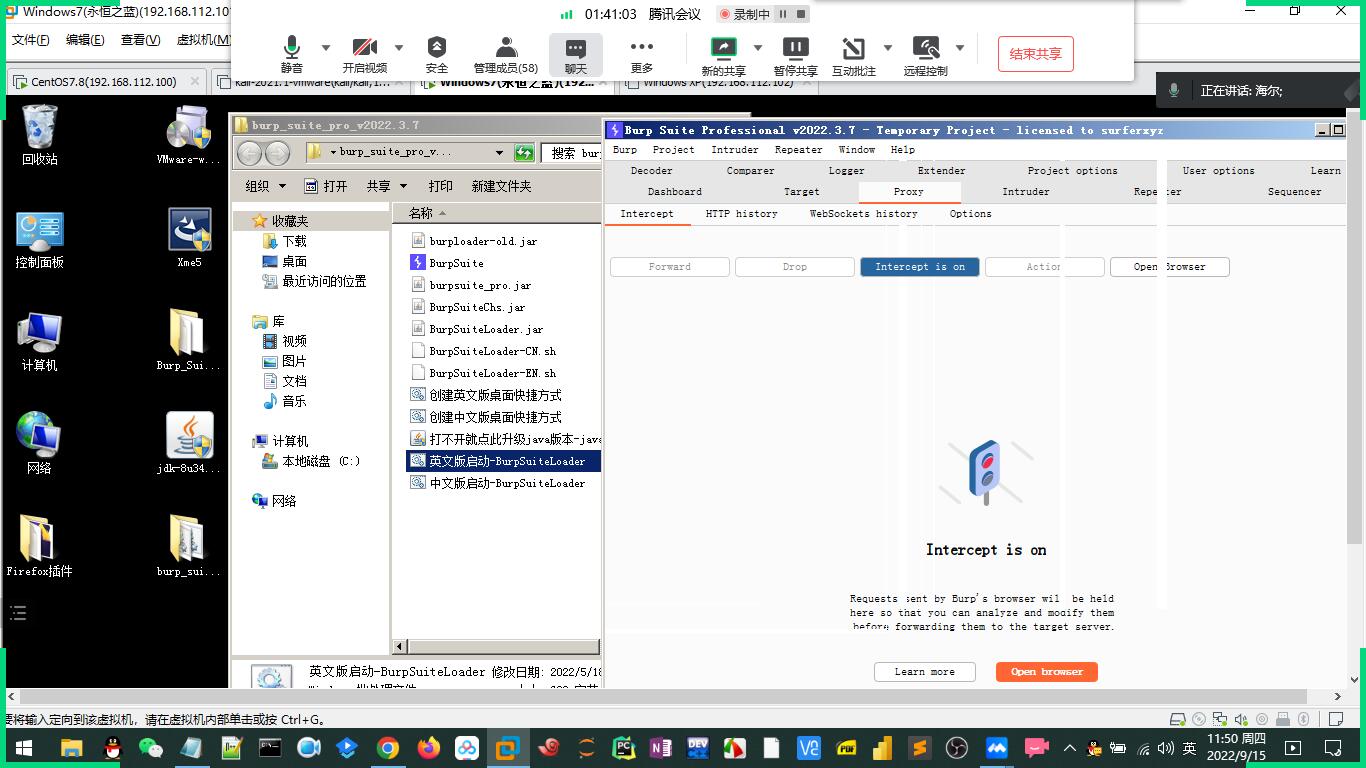
Task: Switch to the HTTP history tab
Action: [x=741, y=214]
